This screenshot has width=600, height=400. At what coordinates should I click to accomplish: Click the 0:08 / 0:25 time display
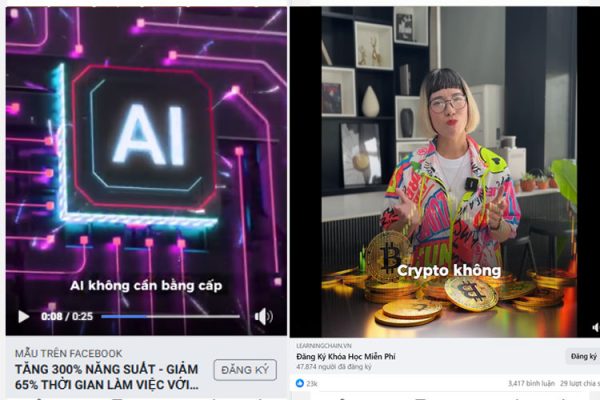point(67,317)
